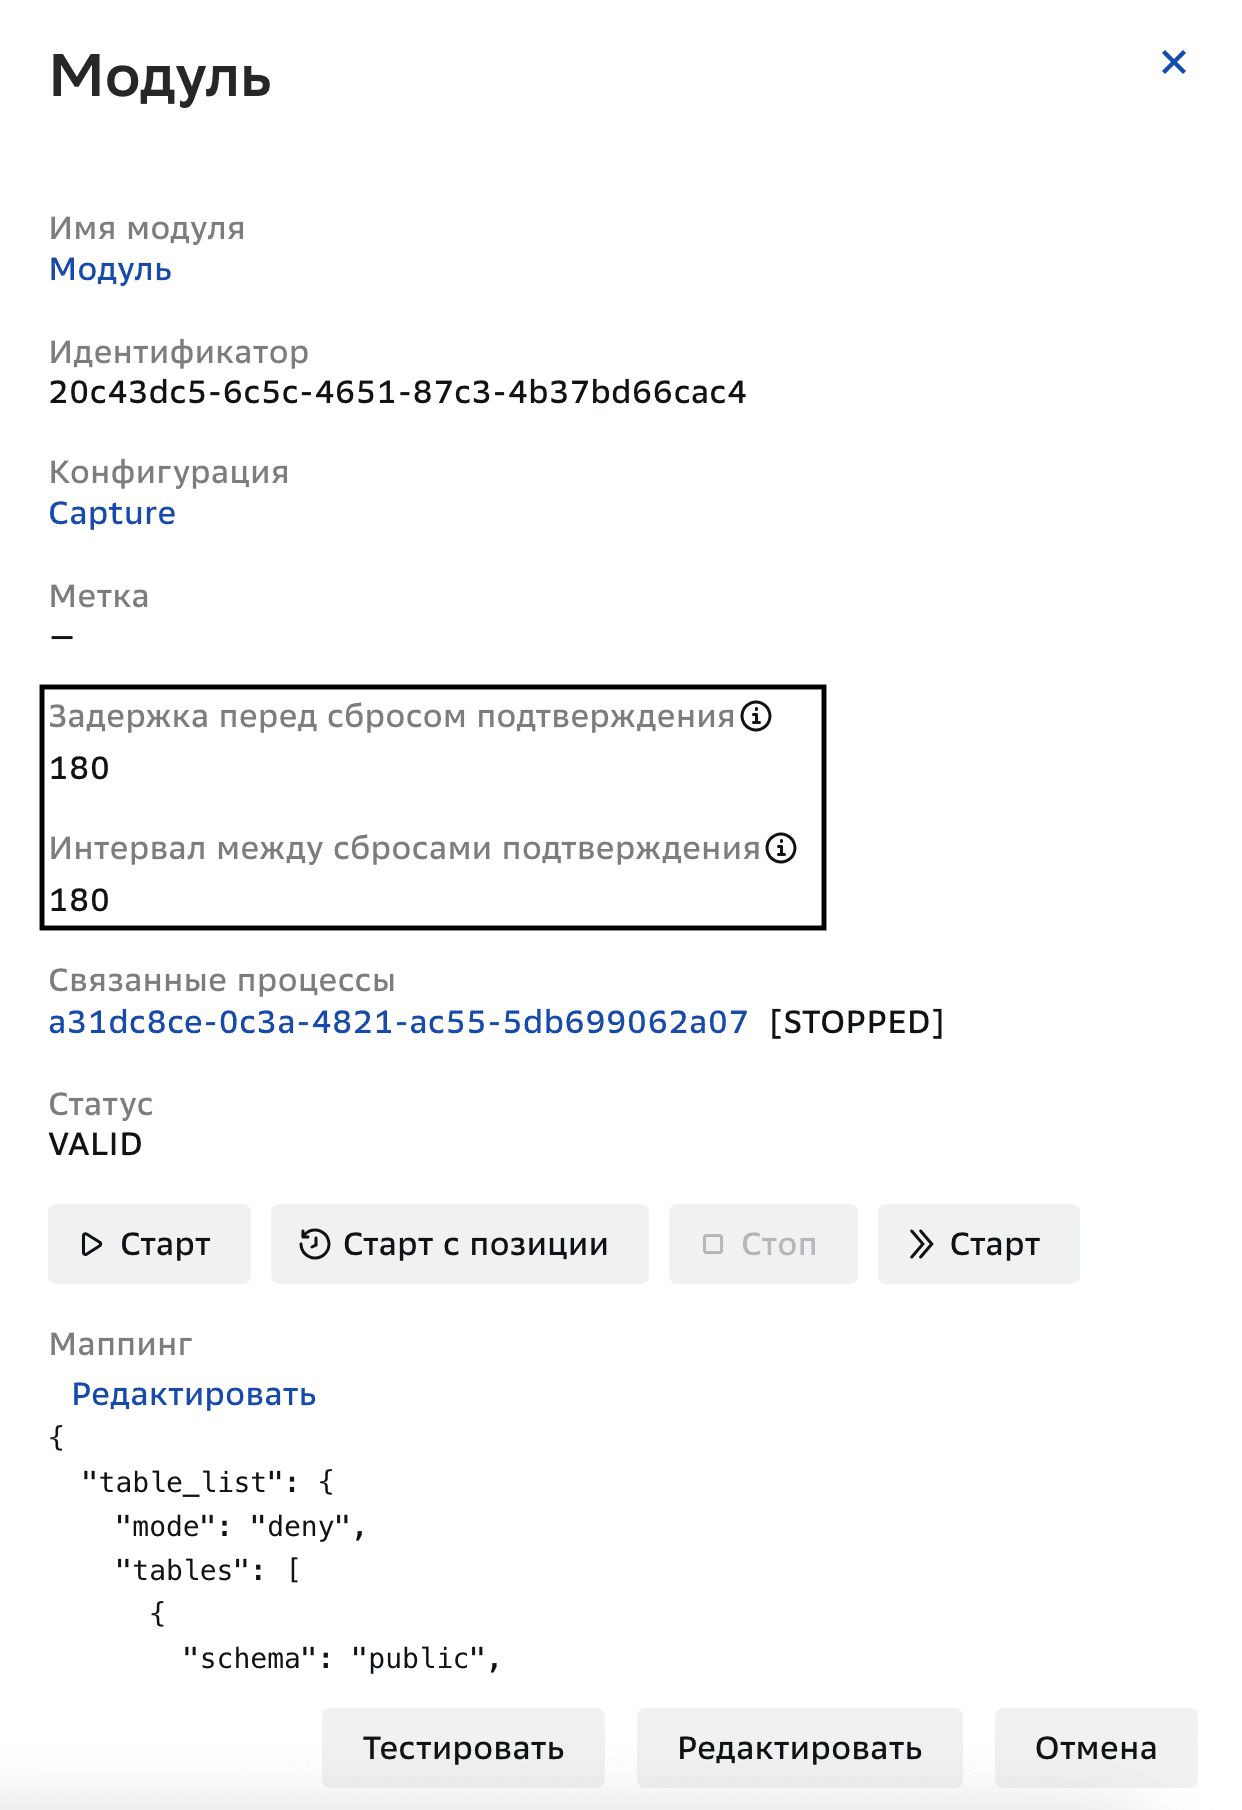Screen dimensions: 1242x1810
Task: Close the Модуль dialog with the X
Action: point(1173,62)
